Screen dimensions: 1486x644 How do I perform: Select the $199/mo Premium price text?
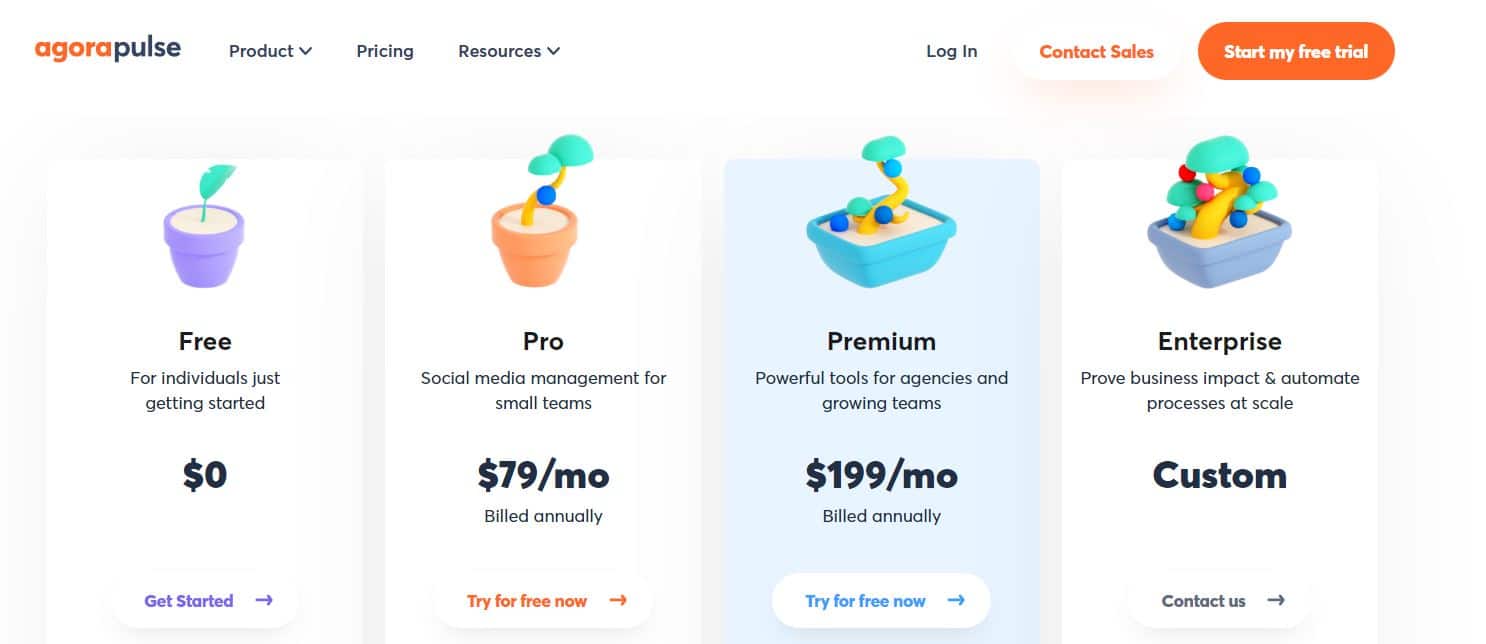[881, 475]
